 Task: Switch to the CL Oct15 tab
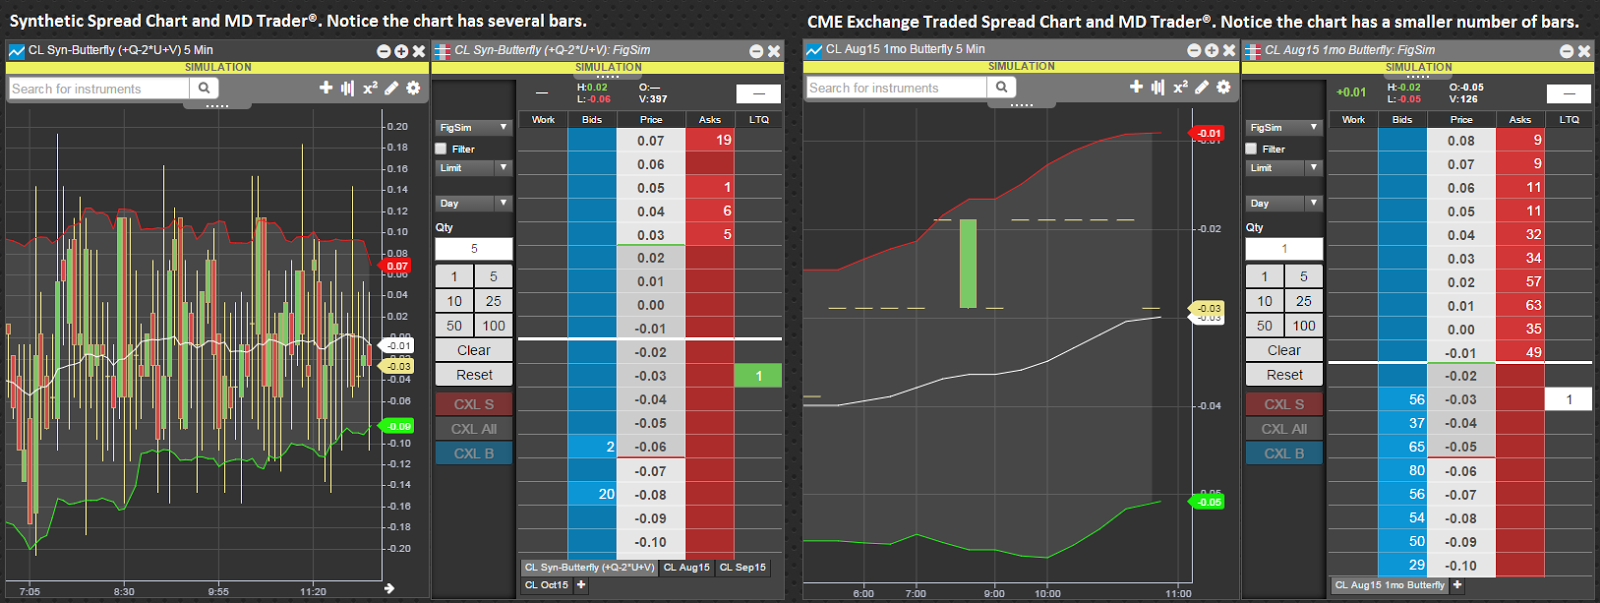coord(546,585)
